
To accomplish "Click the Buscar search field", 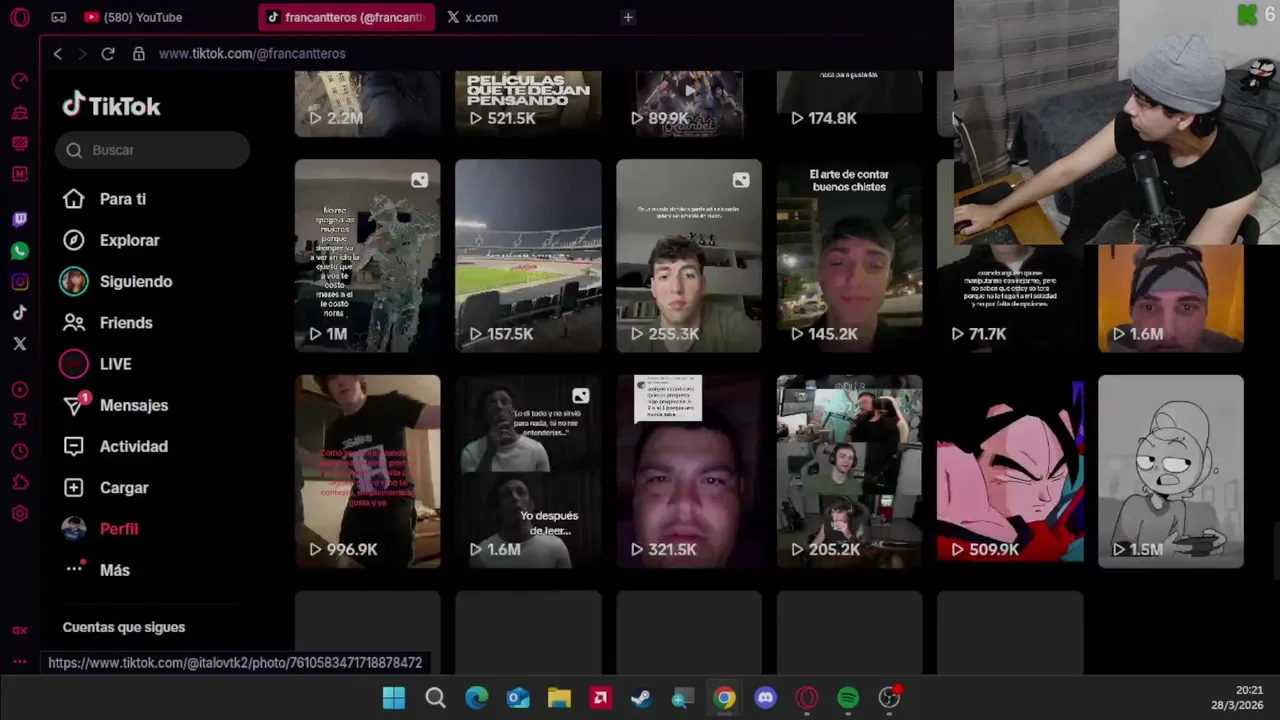I will [152, 150].
